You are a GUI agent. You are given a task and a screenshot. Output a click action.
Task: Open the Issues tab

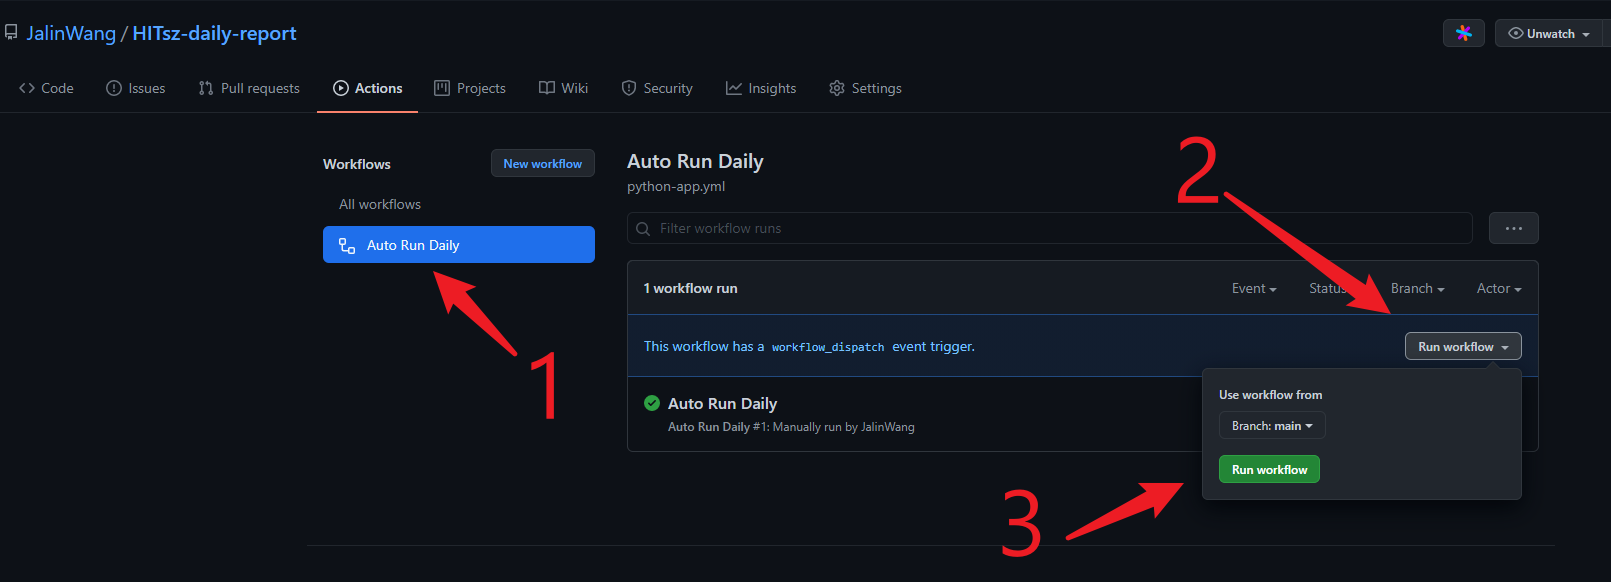pos(136,88)
